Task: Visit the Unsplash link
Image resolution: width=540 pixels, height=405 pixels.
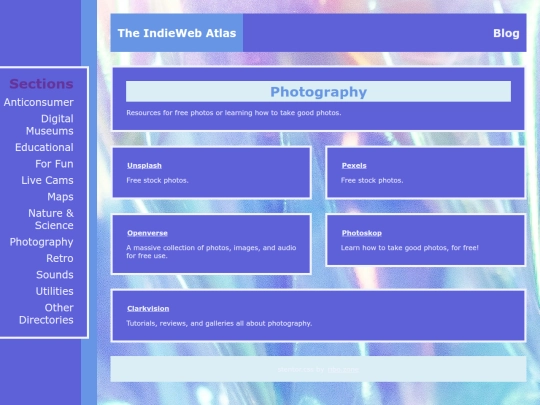Action: tap(144, 166)
